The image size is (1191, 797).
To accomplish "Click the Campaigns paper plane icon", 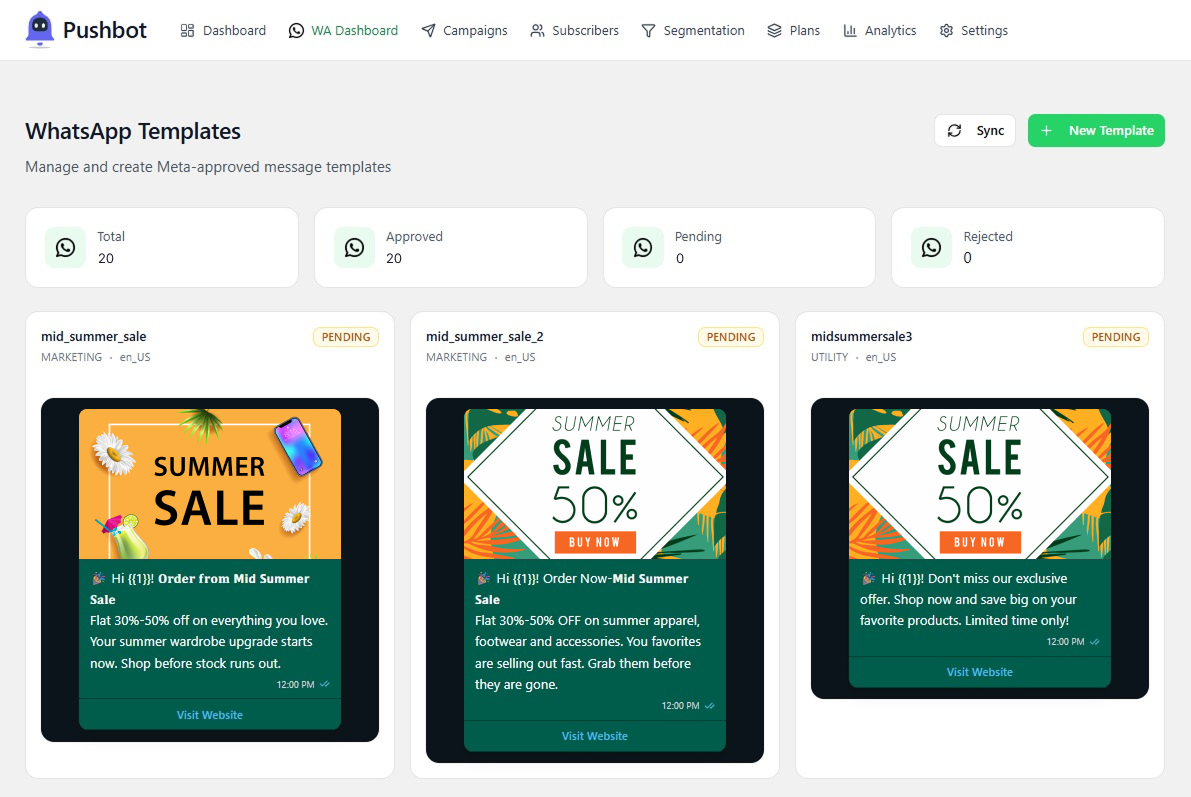I will (x=428, y=30).
